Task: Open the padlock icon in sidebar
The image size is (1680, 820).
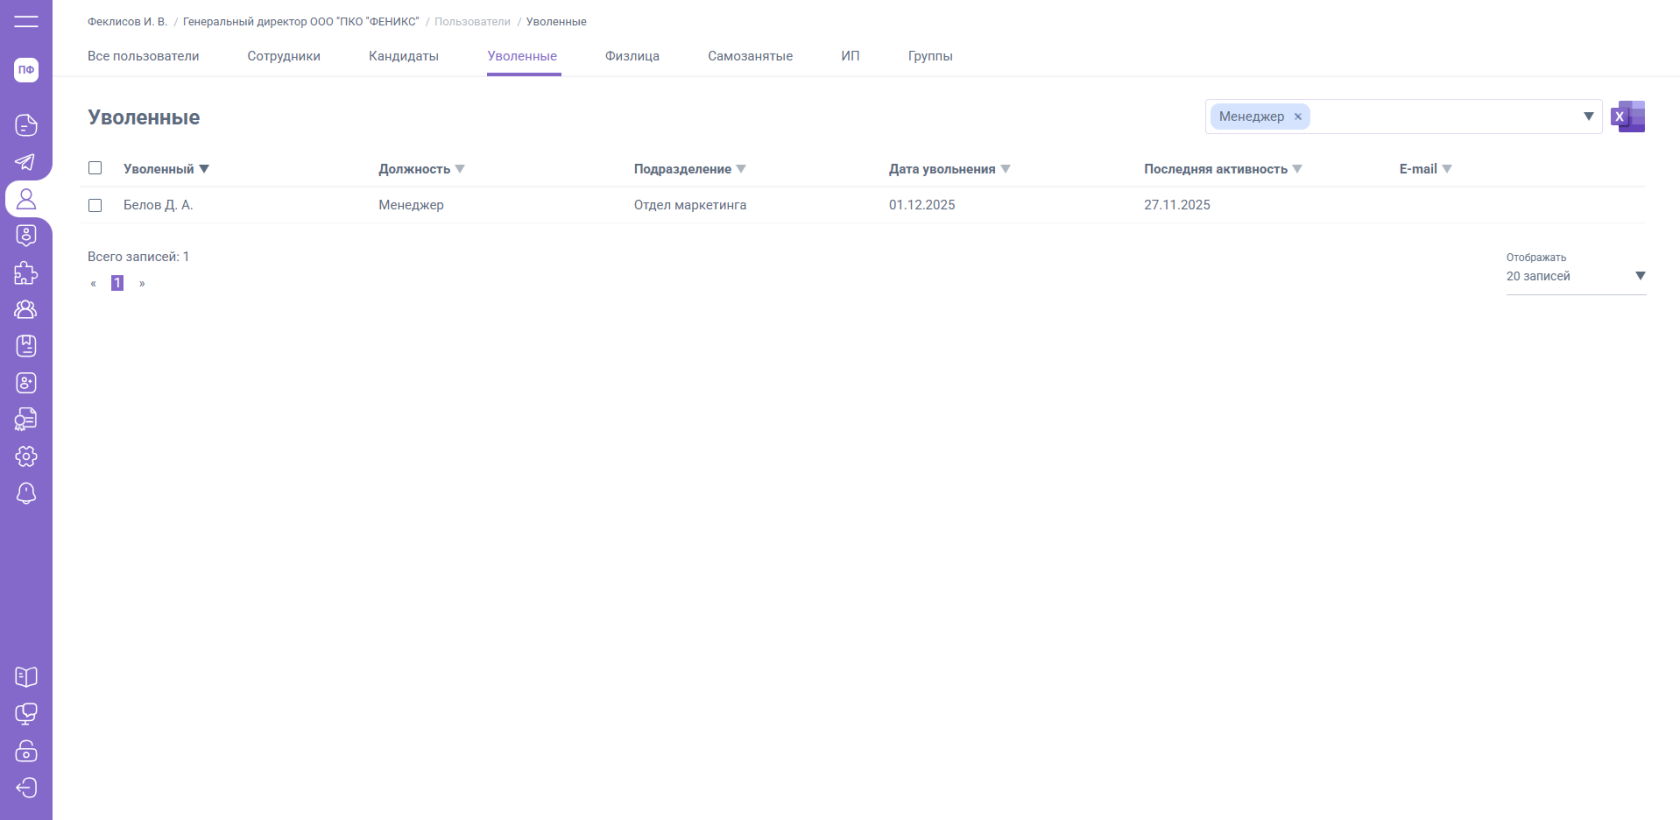Action: pyautogui.click(x=26, y=751)
